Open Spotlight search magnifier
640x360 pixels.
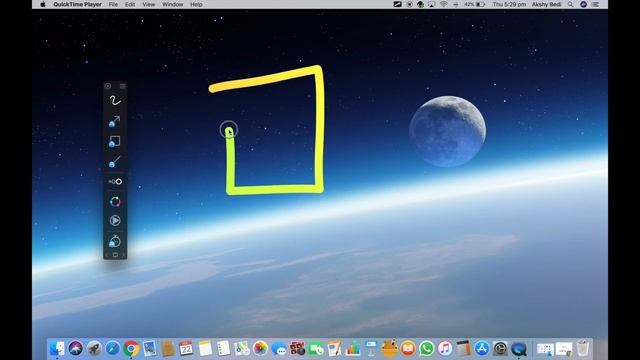(570, 4)
